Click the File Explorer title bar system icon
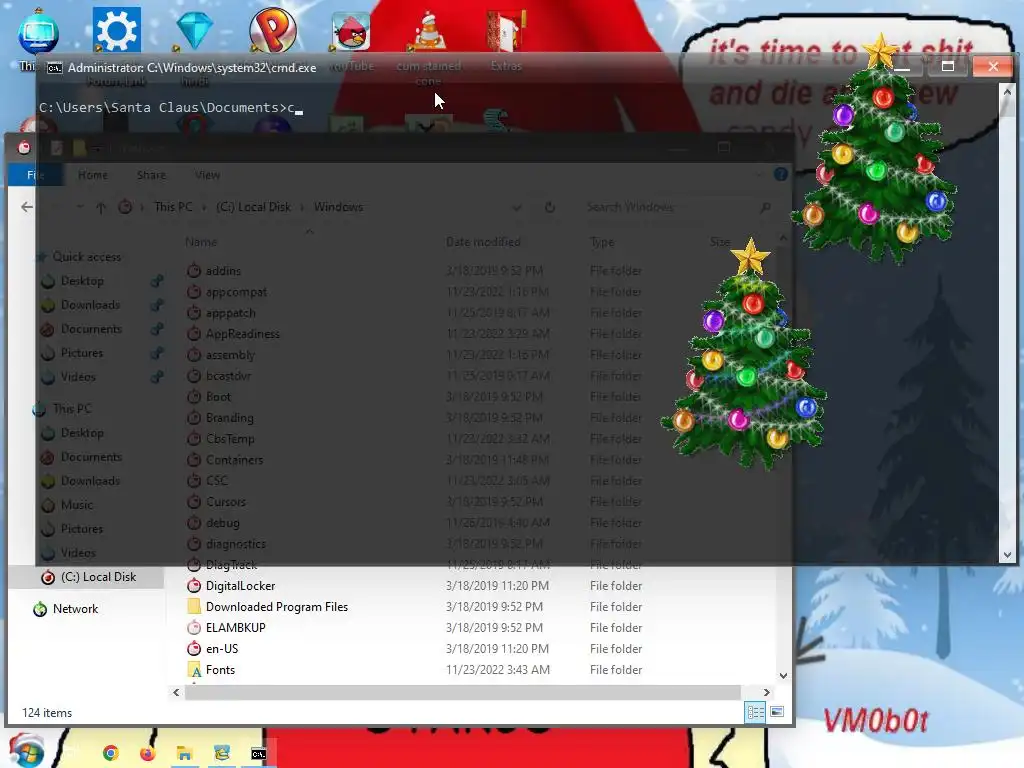This screenshot has height=768, width=1024. [x=24, y=148]
